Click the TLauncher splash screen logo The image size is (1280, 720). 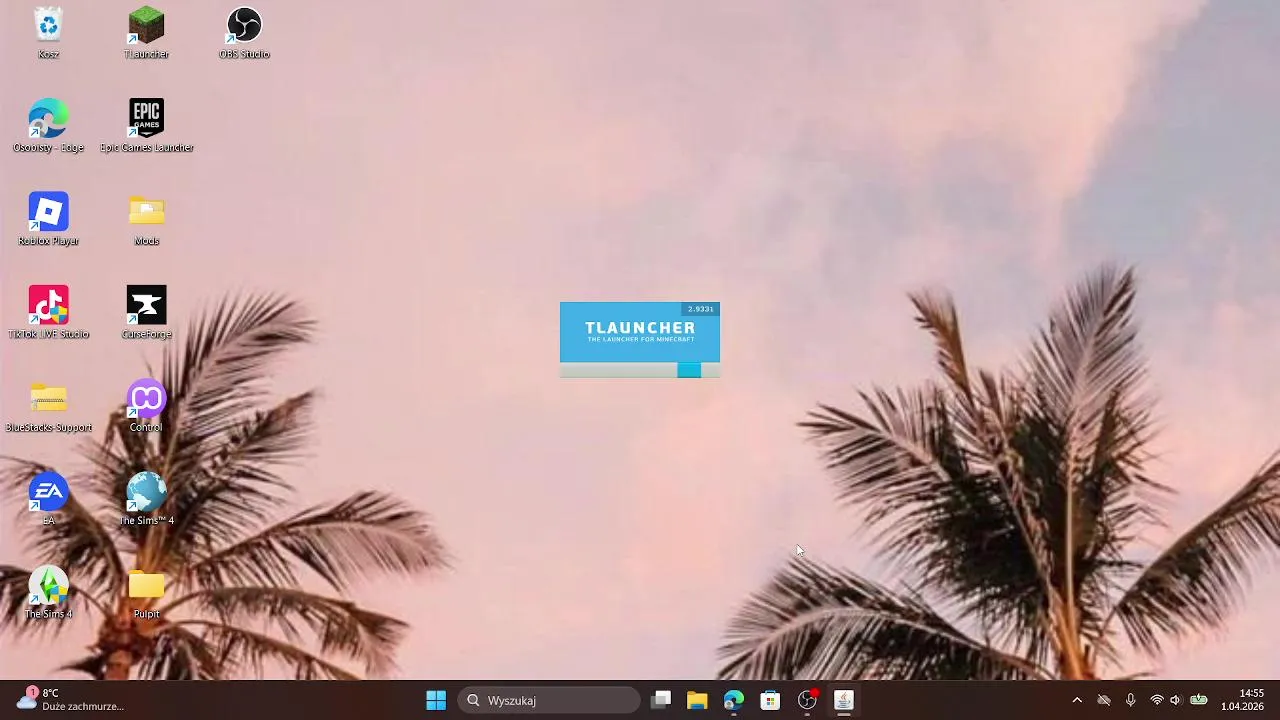(x=640, y=331)
